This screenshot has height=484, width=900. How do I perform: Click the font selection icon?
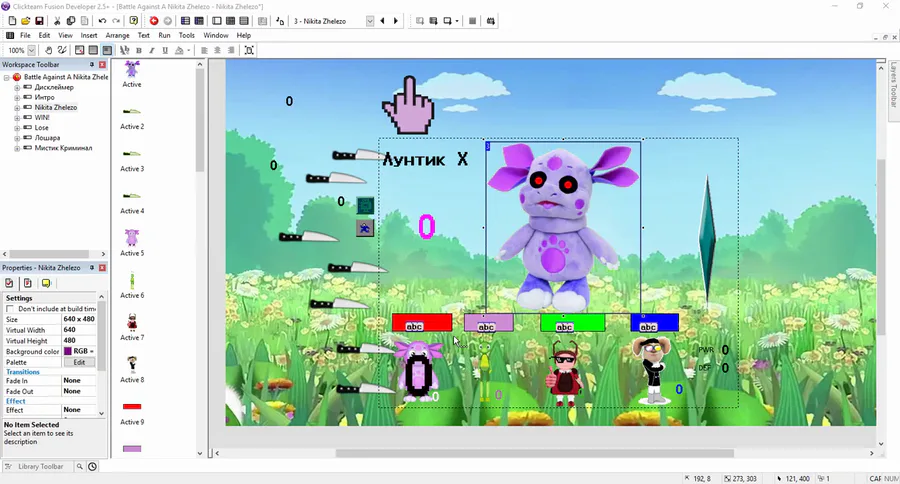click(125, 50)
